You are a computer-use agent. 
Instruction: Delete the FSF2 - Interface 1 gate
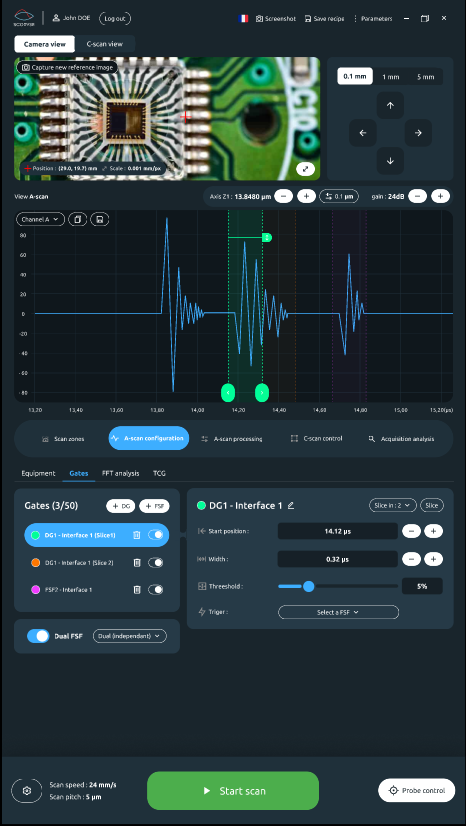coord(137,590)
